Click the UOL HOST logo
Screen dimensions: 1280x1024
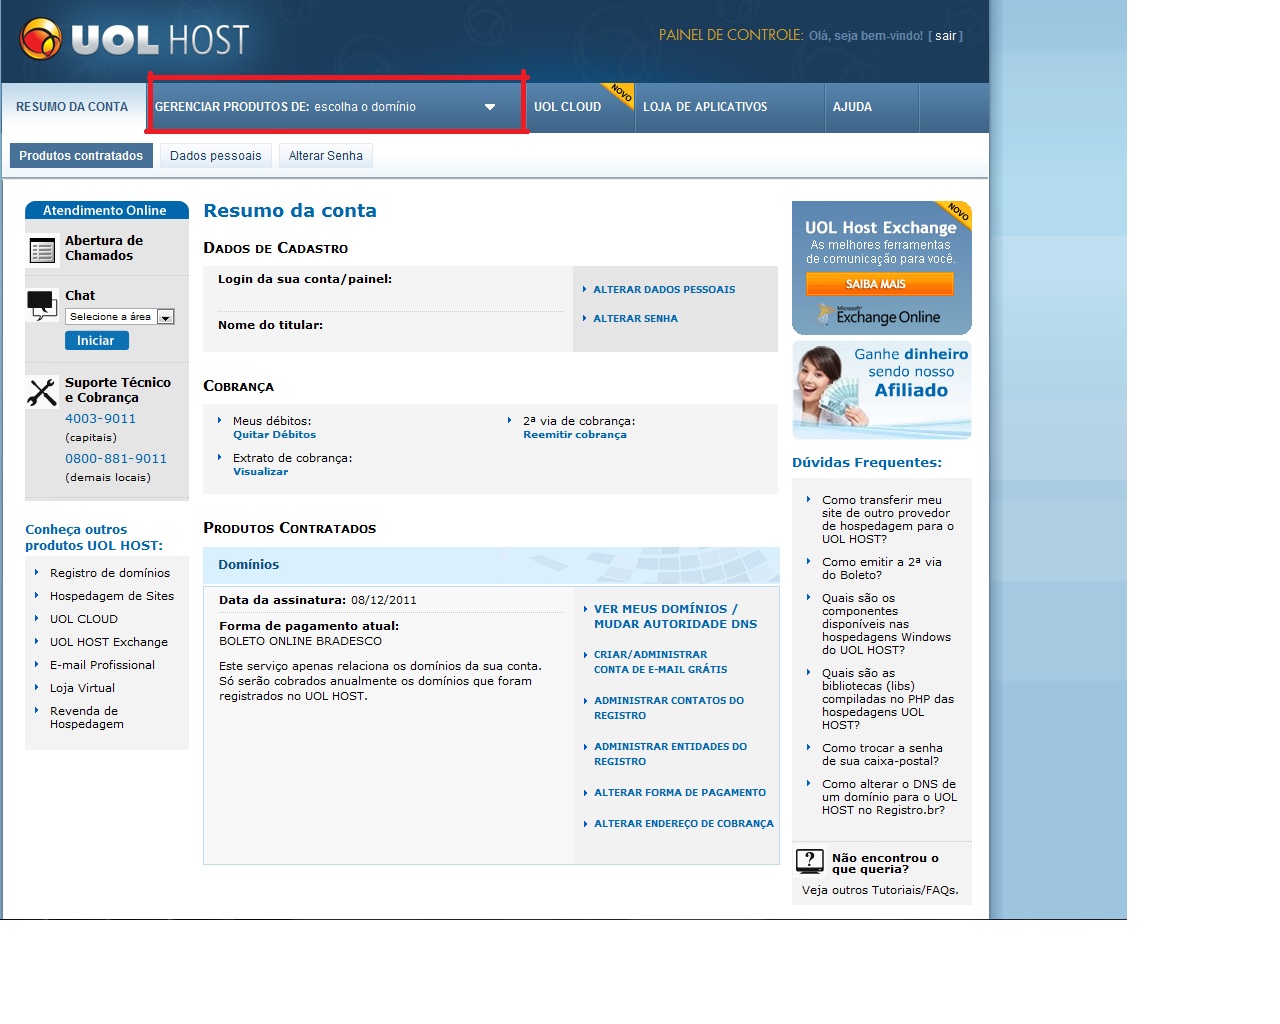click(135, 39)
